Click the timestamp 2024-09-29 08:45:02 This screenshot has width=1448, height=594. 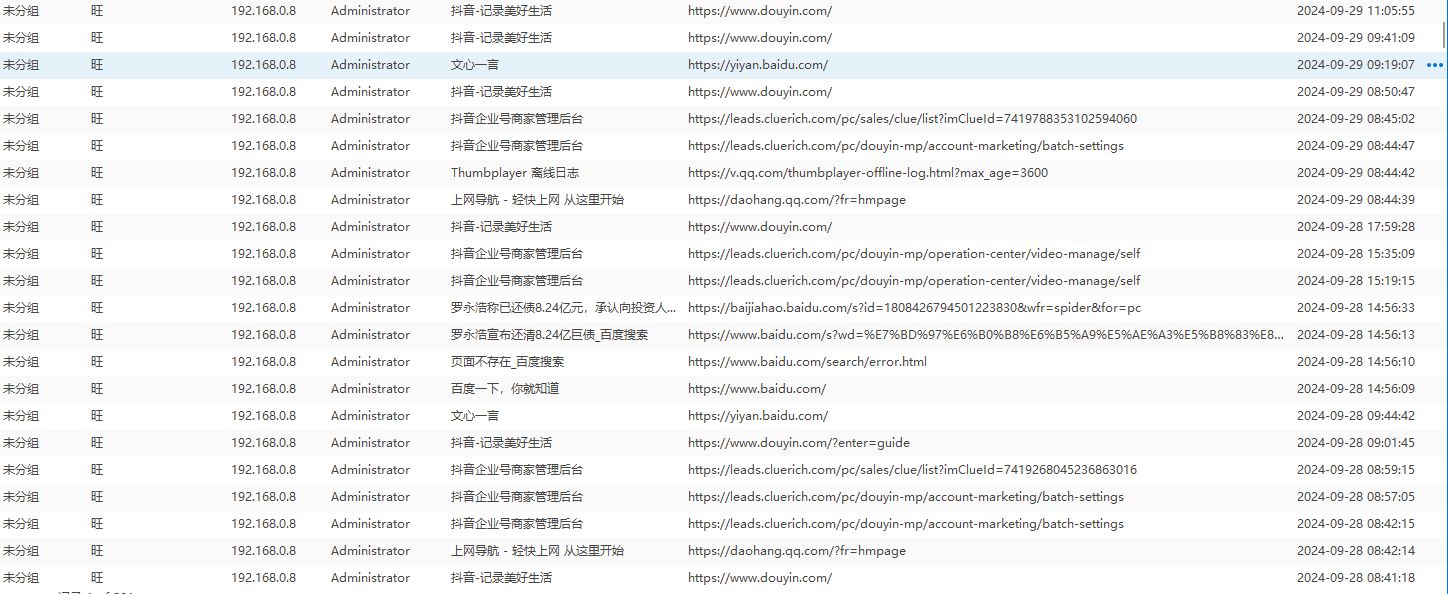click(x=1355, y=119)
